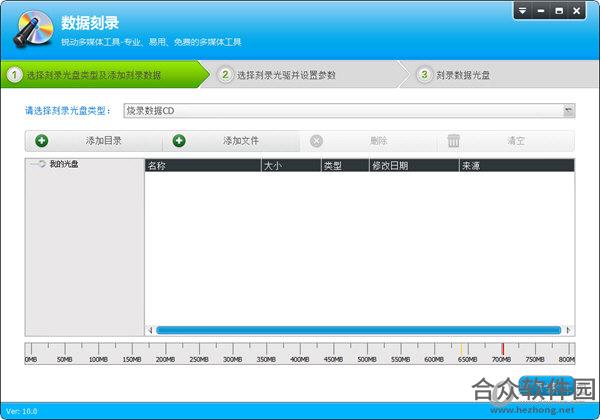Viewport: 600px width, 420px height.
Task: Click the 数据刻录 title text
Action: pos(90,23)
